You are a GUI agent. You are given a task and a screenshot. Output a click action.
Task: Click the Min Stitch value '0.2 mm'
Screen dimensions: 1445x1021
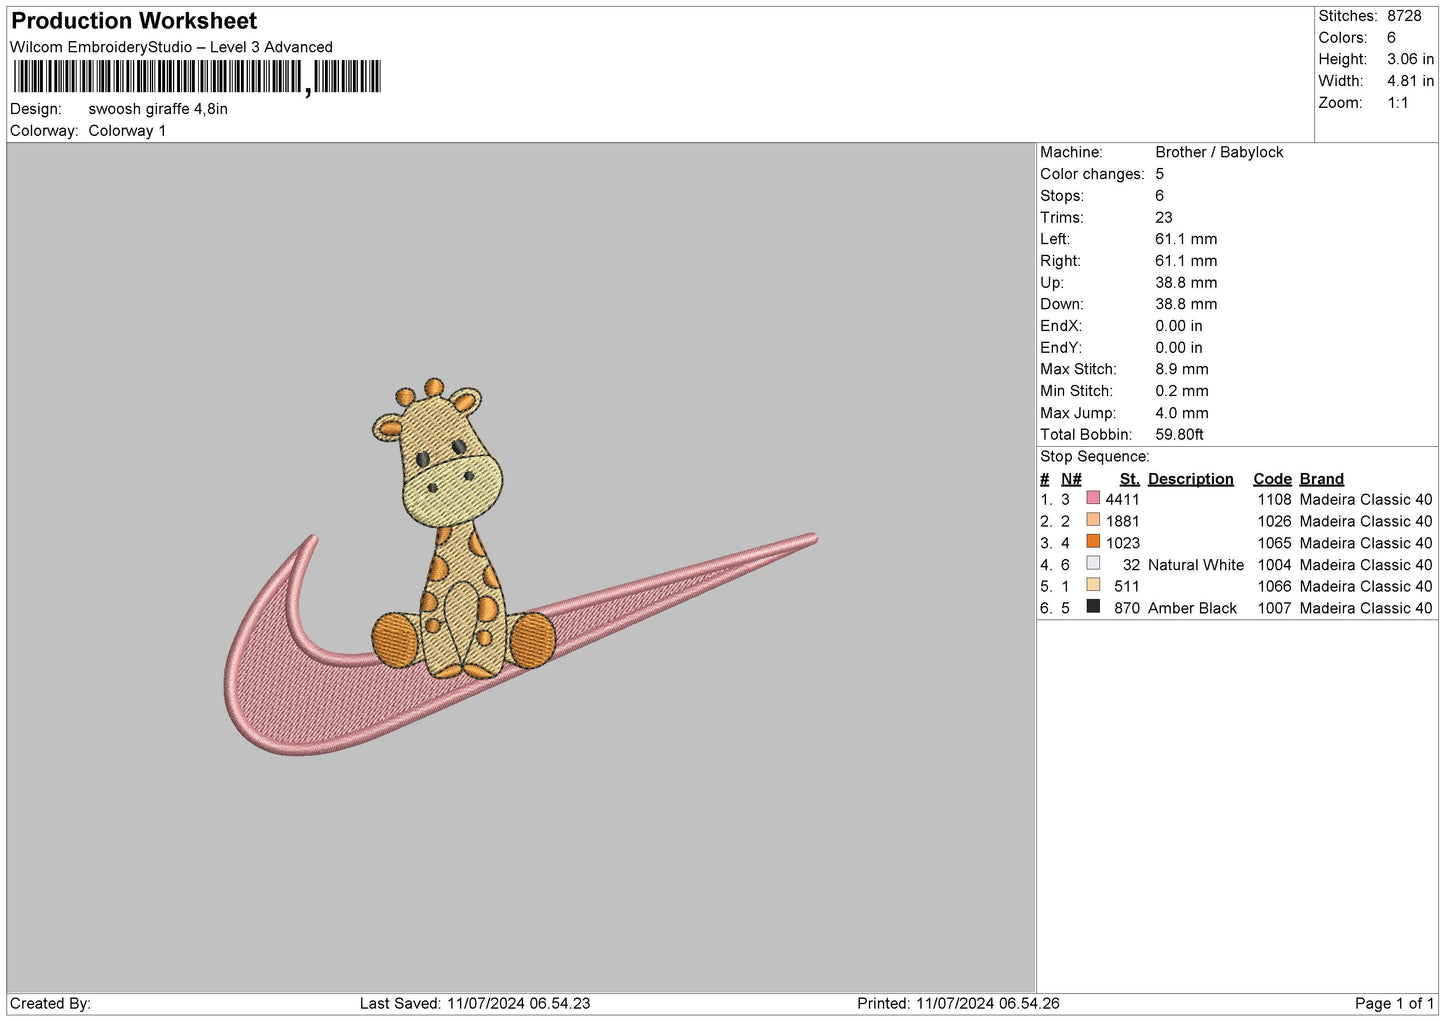[1181, 391]
